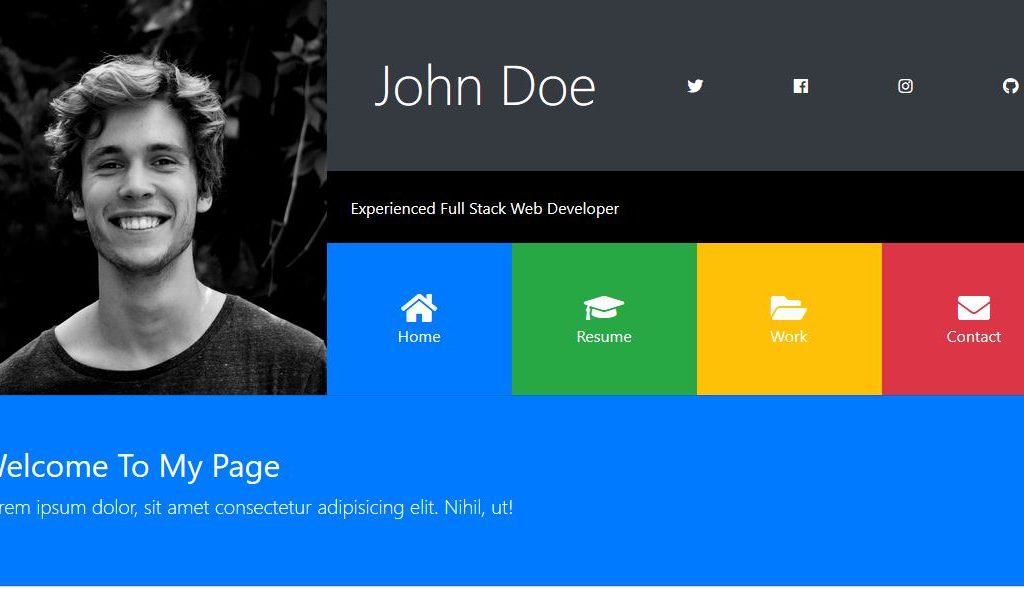
Task: Click the lorem ipsum paragraph text
Action: pos(256,508)
